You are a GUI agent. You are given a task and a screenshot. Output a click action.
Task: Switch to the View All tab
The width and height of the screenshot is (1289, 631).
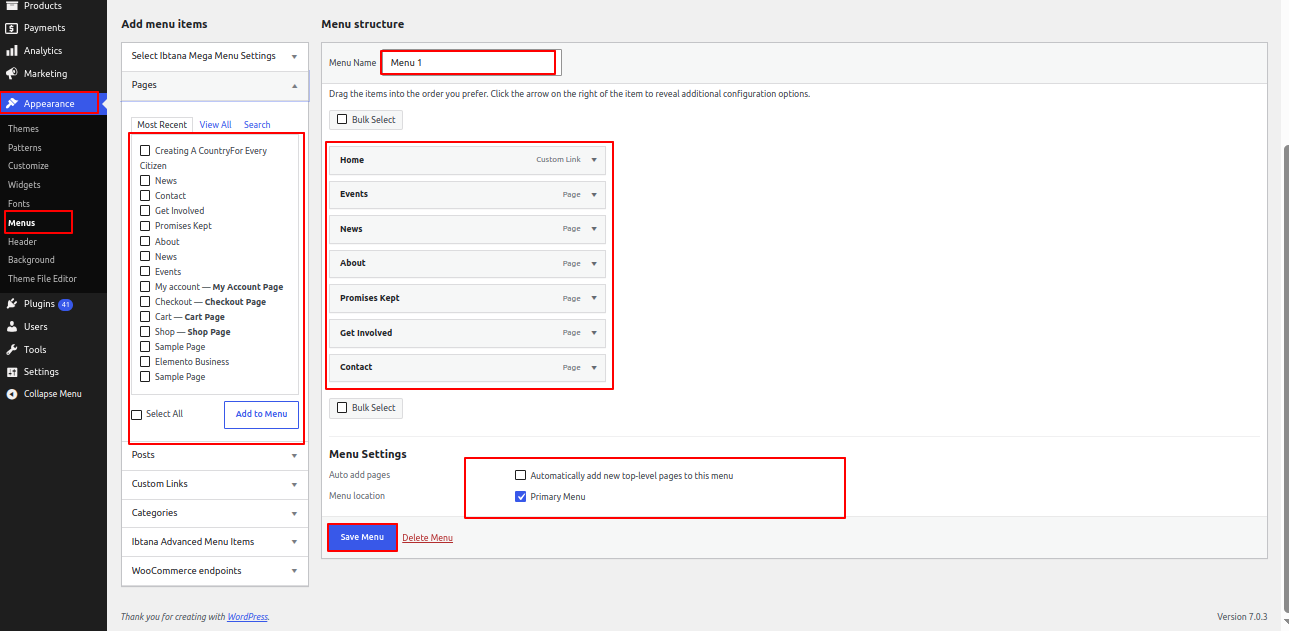click(215, 125)
